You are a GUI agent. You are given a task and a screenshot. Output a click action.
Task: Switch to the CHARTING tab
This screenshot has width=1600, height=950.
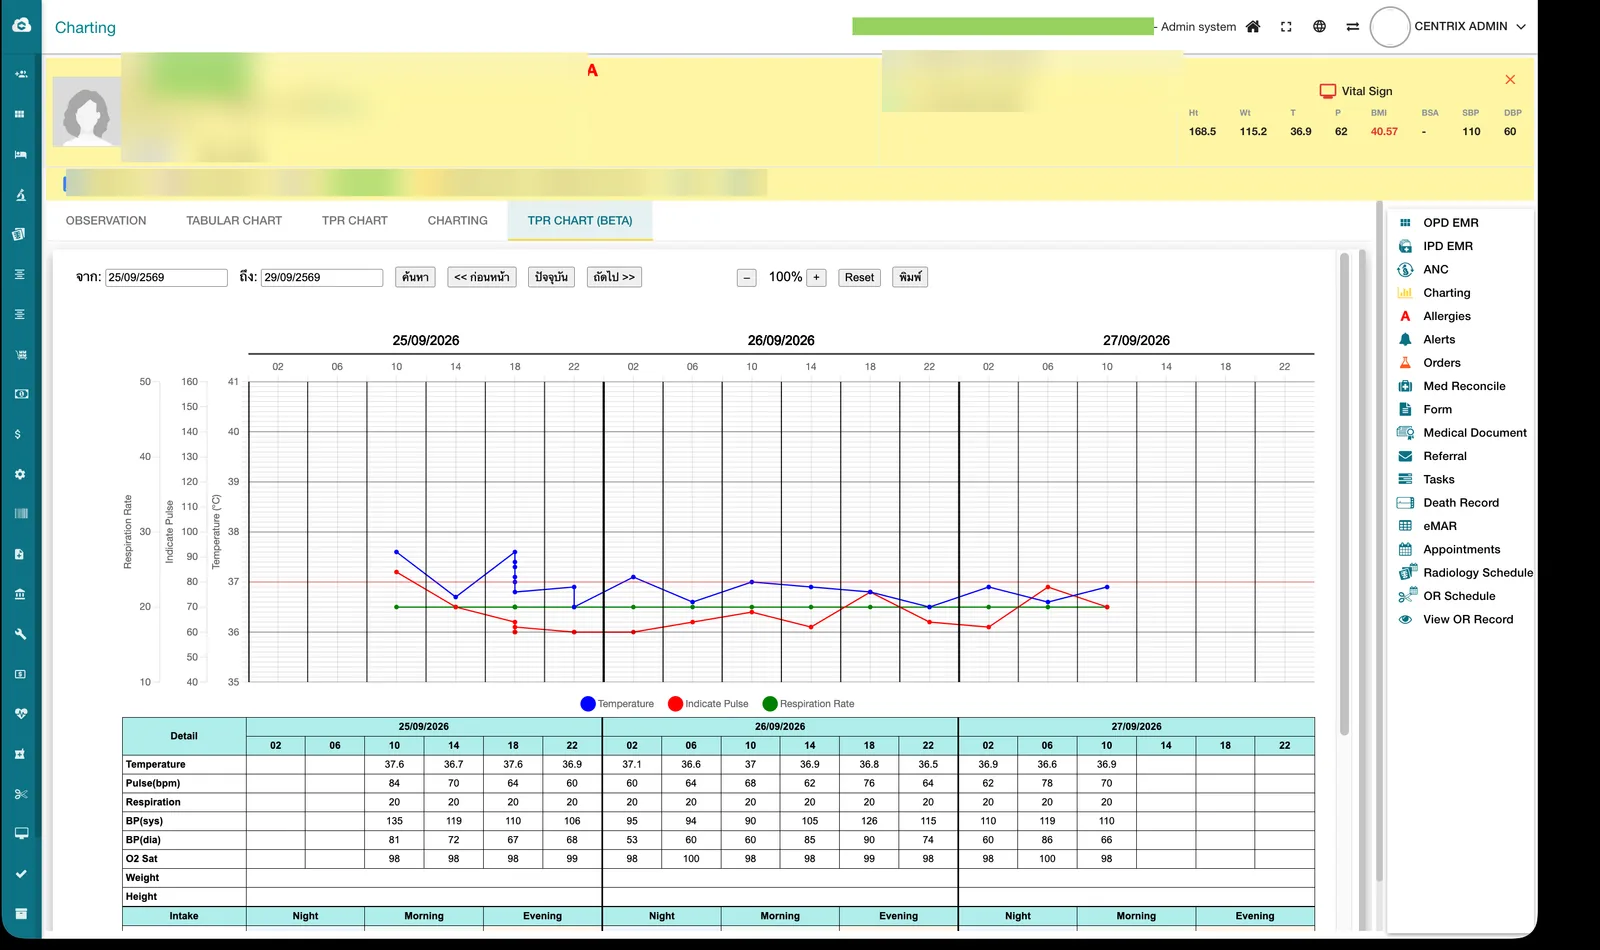(458, 221)
